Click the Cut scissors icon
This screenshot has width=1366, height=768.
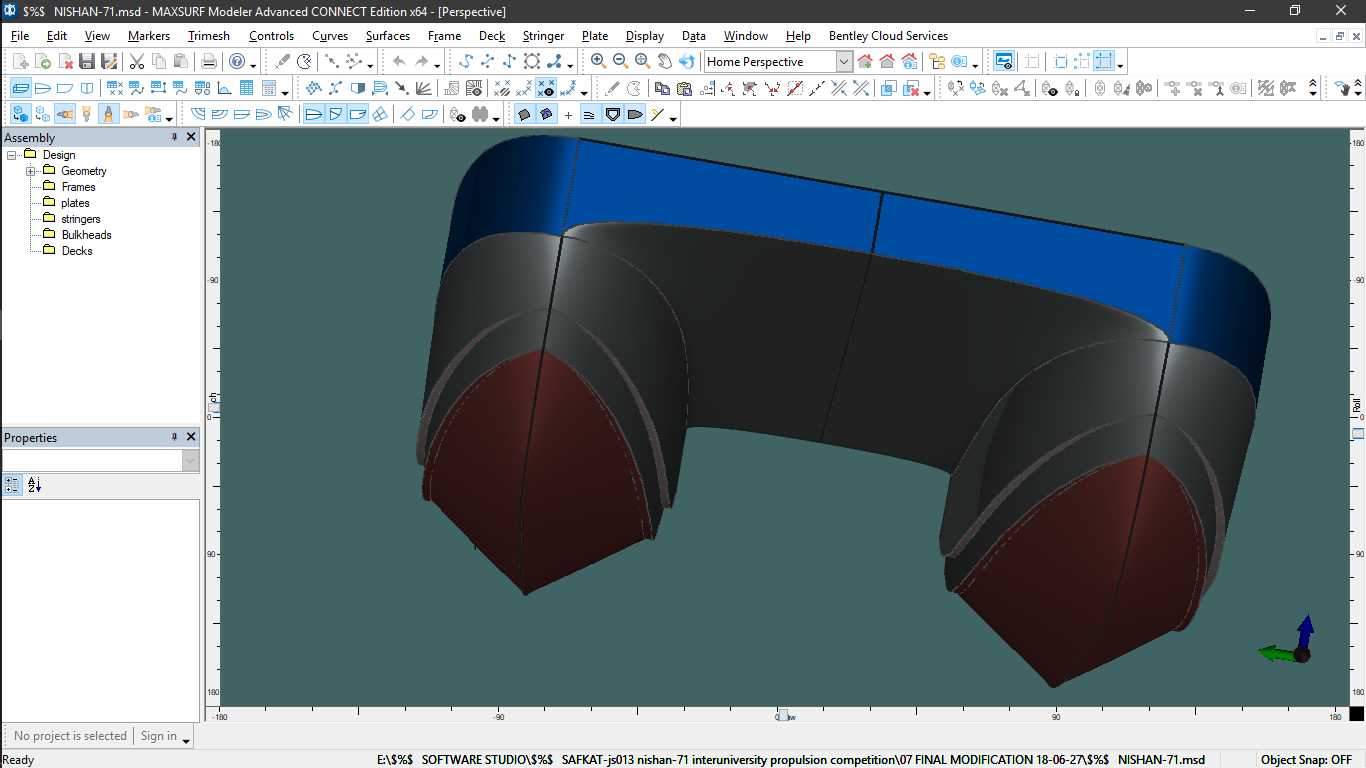coord(137,62)
